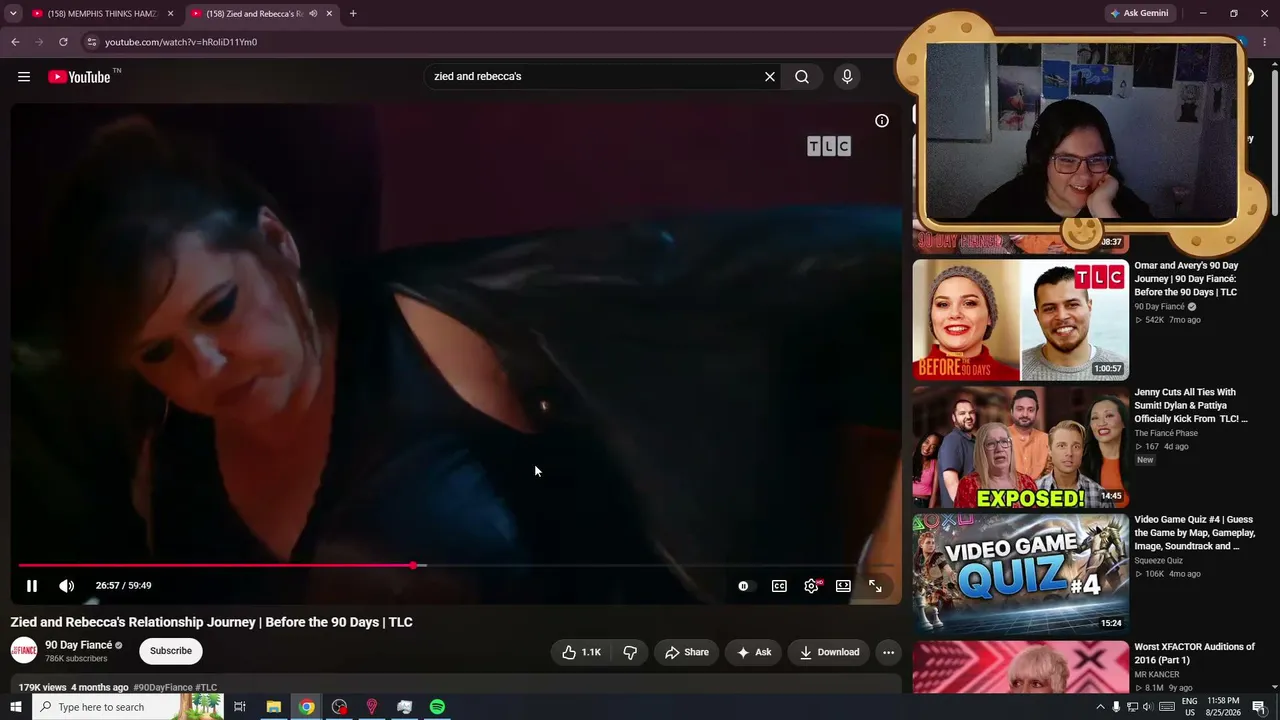Switch to theater mode
1280x720 pixels.
click(843, 586)
